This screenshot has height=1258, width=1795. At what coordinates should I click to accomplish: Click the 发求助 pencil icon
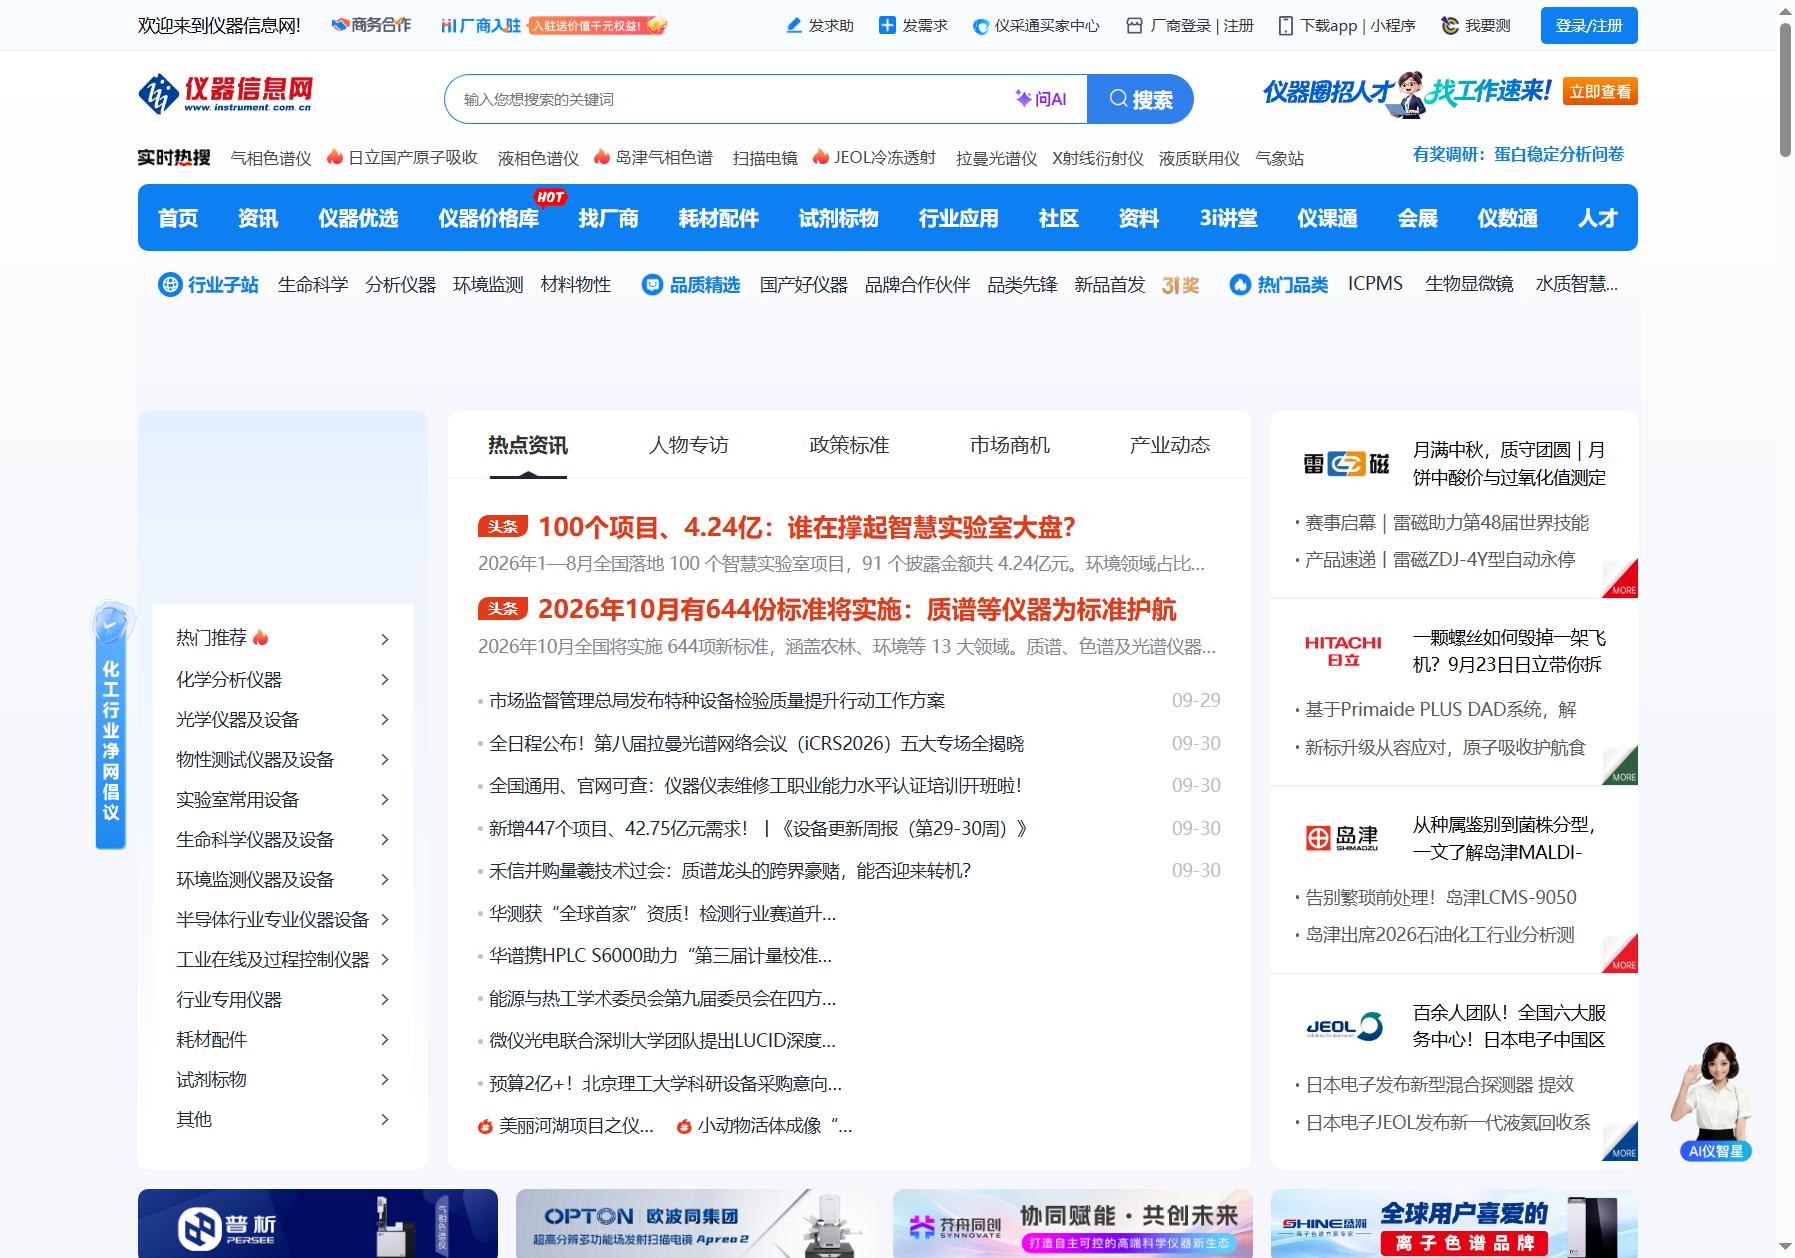point(794,26)
